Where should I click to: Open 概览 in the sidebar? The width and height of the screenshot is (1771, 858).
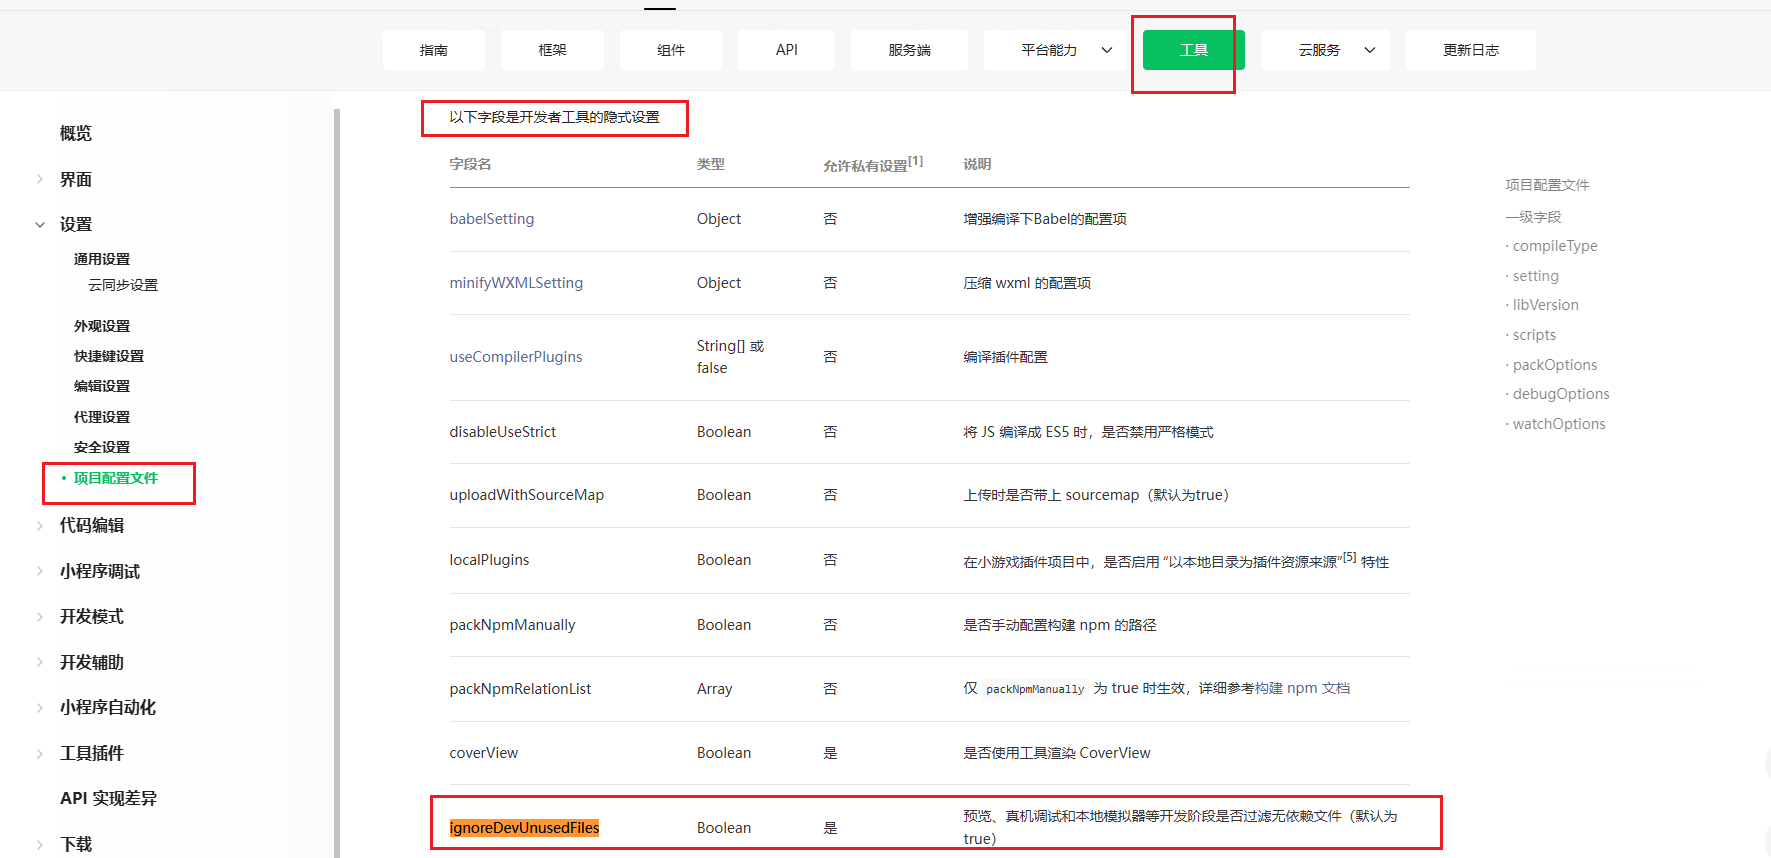[76, 133]
